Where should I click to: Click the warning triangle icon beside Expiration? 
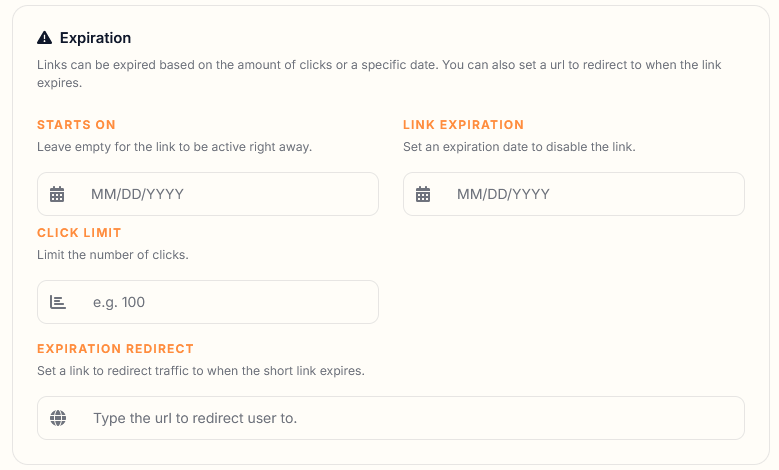(44, 38)
